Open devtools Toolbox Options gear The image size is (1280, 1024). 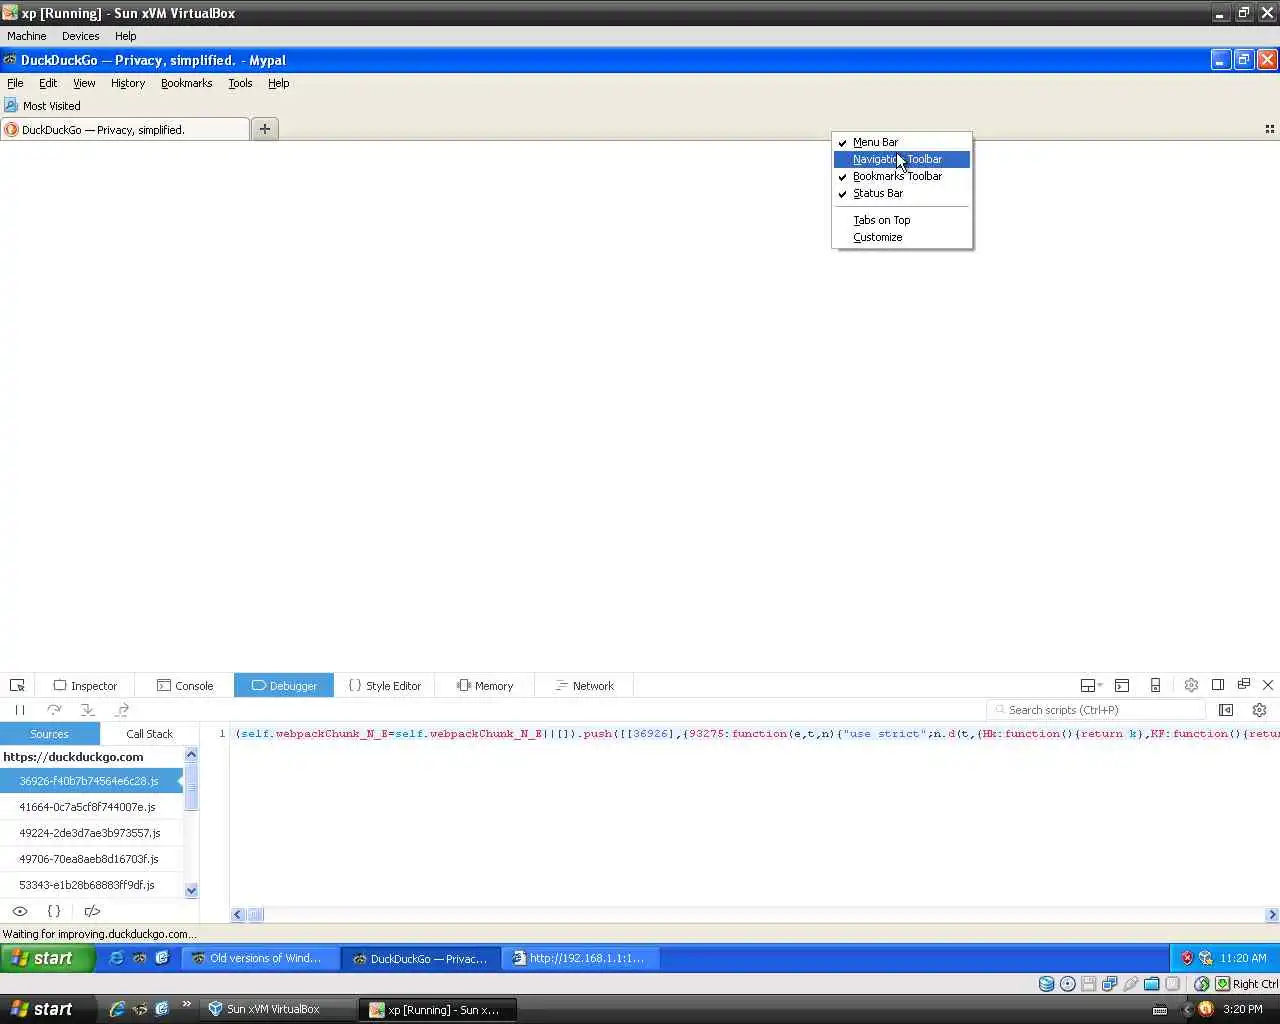1191,686
